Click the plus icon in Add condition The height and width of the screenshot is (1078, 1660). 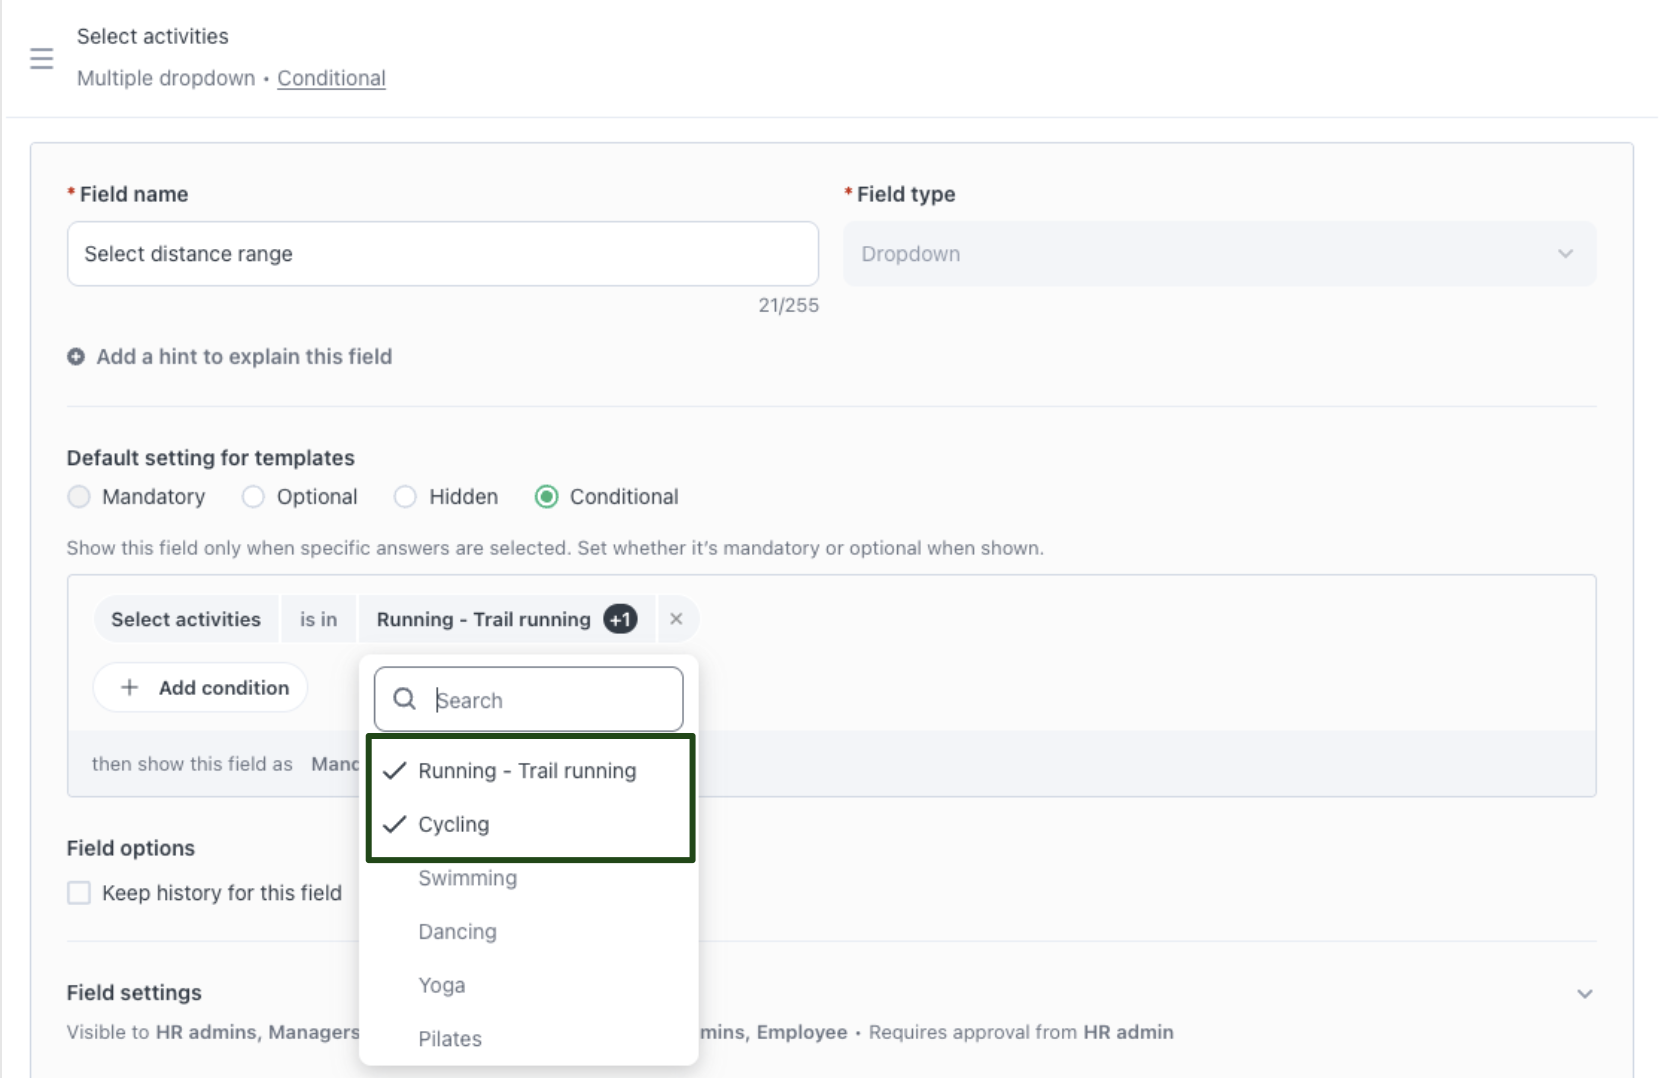[x=129, y=688]
